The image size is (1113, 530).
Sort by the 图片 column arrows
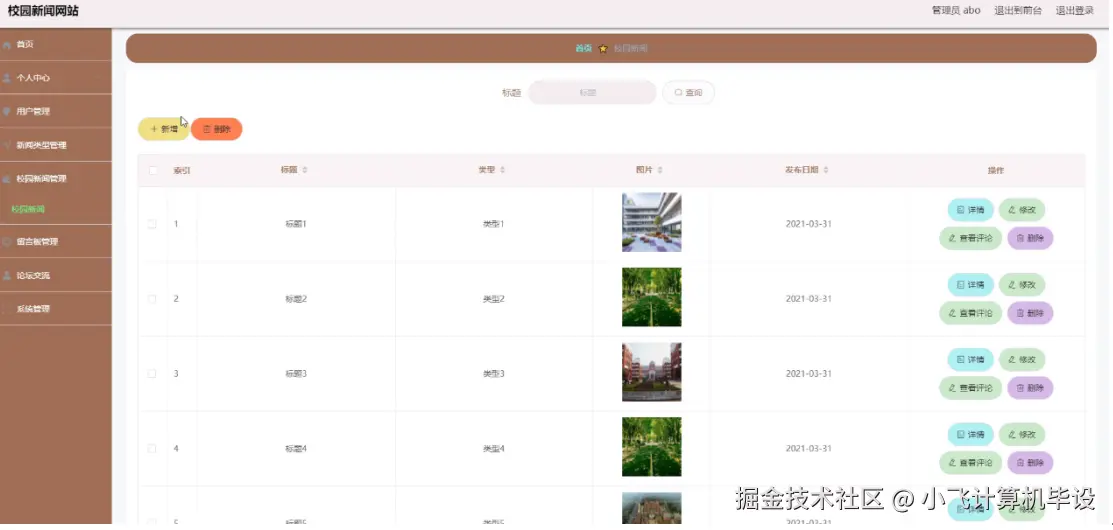[660, 170]
